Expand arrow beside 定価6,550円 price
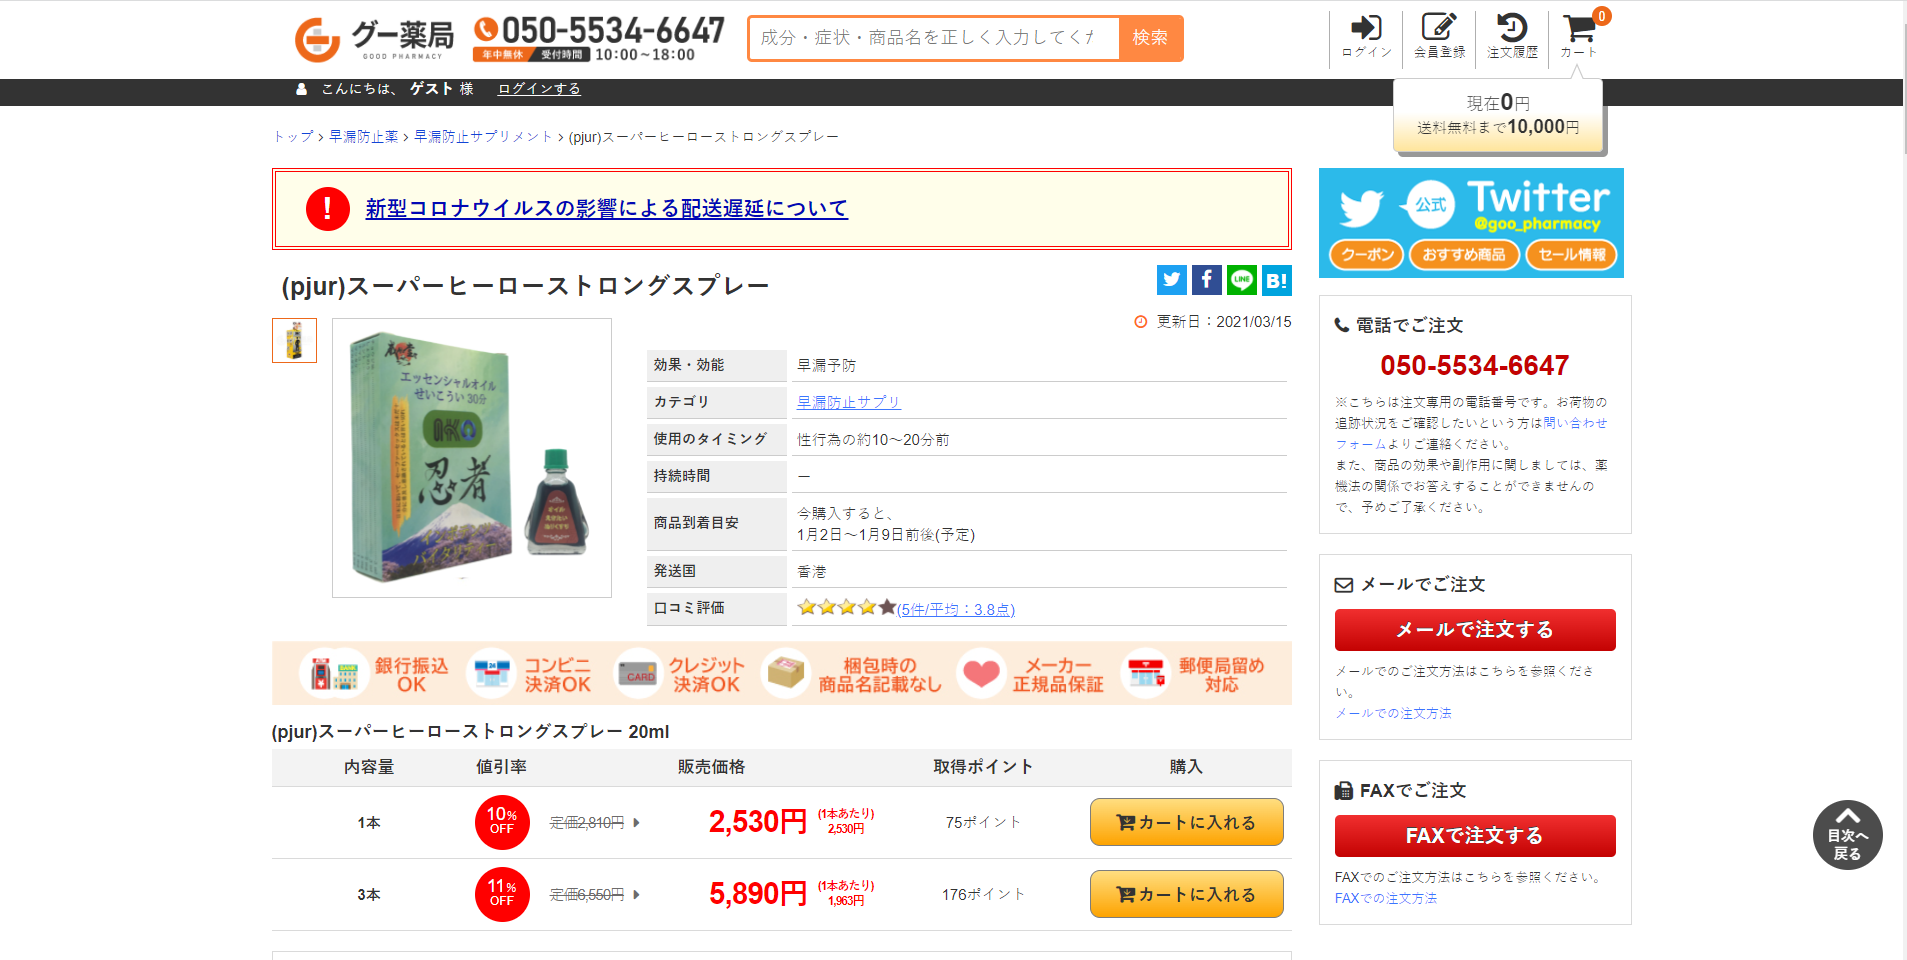Image resolution: width=1907 pixels, height=960 pixels. tap(637, 895)
